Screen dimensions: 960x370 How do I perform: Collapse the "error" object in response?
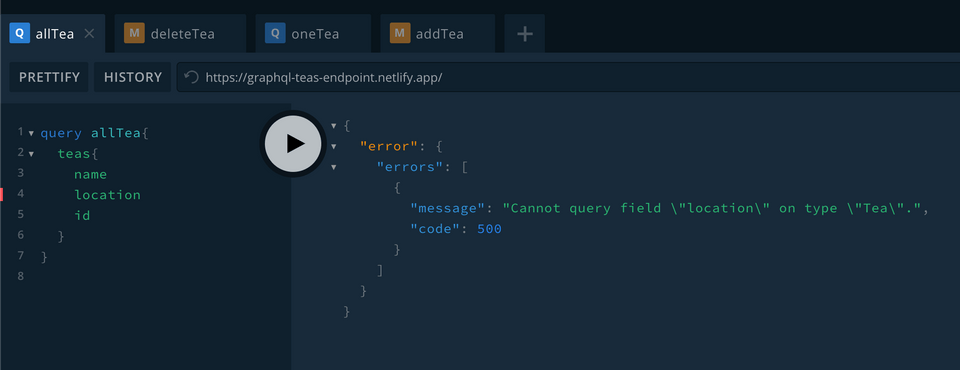tap(334, 146)
